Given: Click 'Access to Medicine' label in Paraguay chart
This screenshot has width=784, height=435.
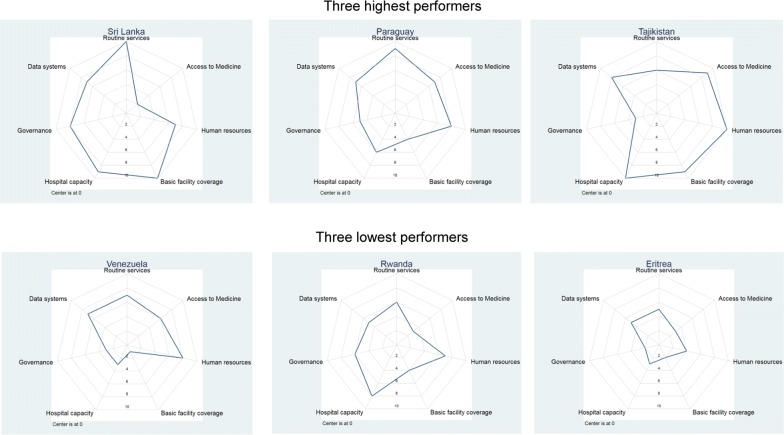Looking at the screenshot, I should click(x=482, y=66).
